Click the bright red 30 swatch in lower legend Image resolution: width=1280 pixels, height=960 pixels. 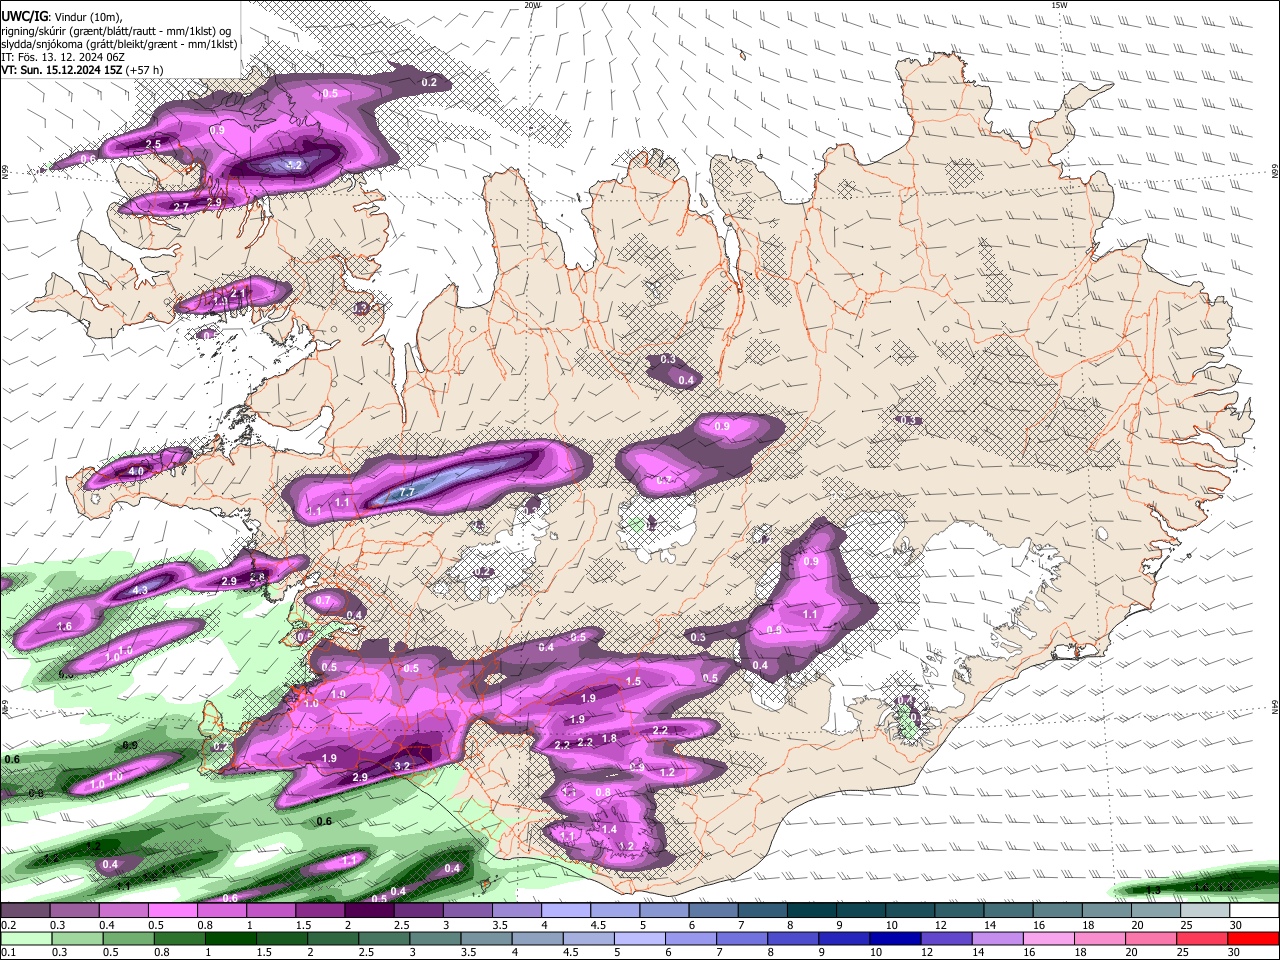(1253, 938)
